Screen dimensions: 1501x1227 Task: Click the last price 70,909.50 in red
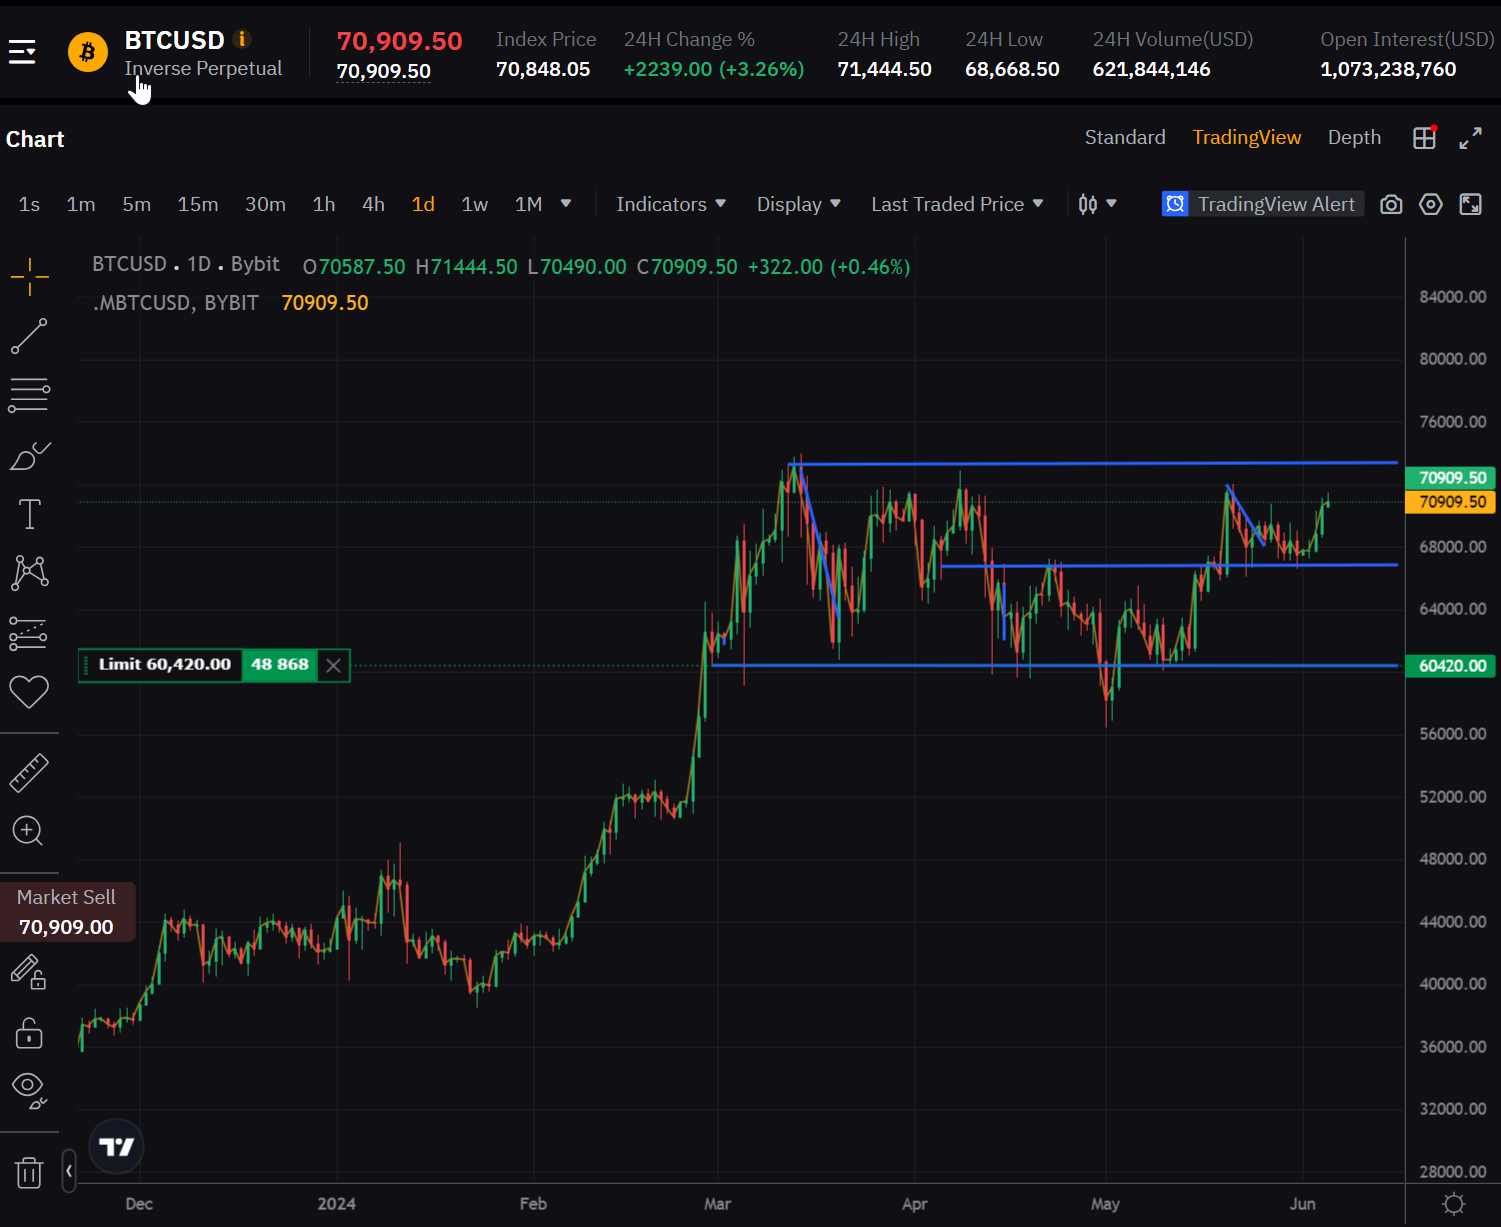400,41
